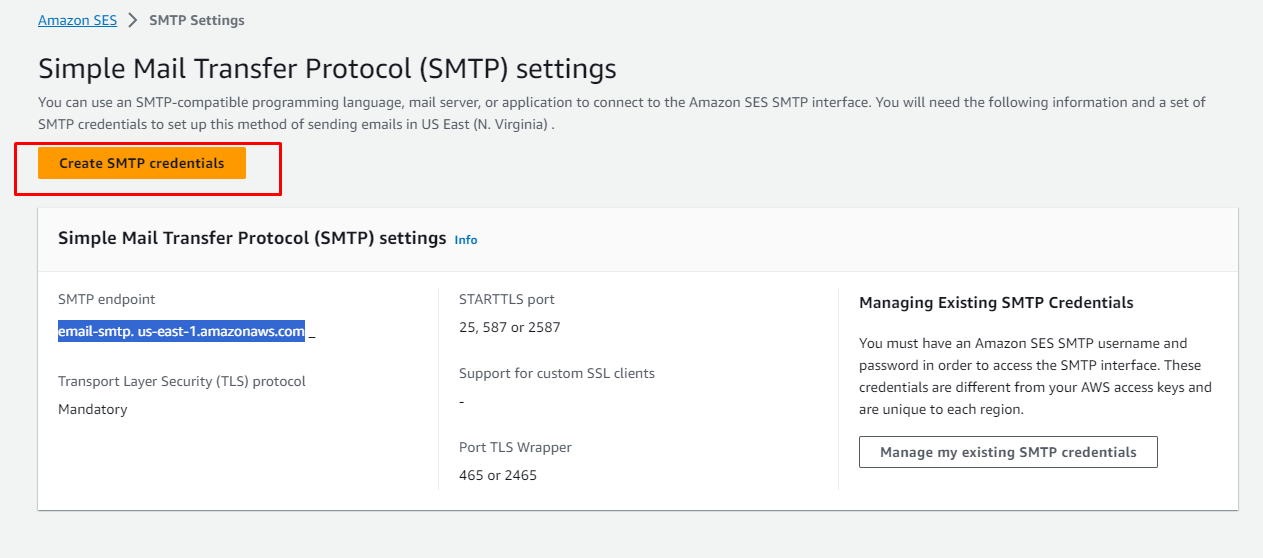The image size is (1263, 558).
Task: Click the Transport Layer Security protocol label
Action: pyautogui.click(x=181, y=381)
